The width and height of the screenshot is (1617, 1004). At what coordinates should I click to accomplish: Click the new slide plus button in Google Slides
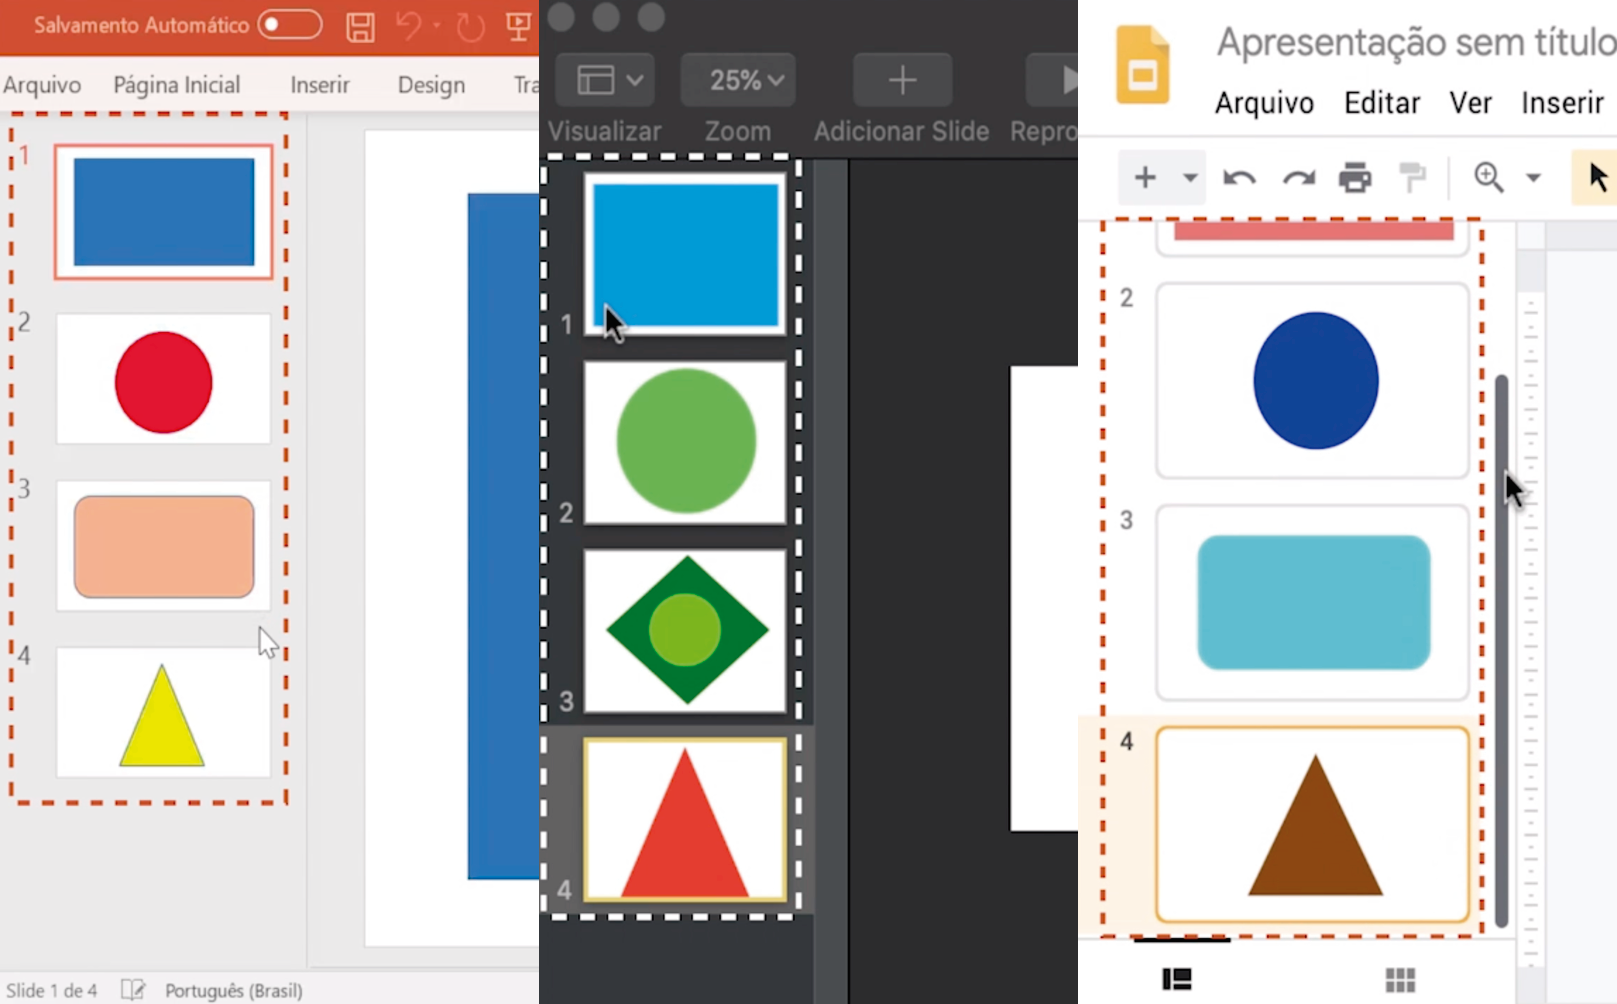pos(1145,178)
